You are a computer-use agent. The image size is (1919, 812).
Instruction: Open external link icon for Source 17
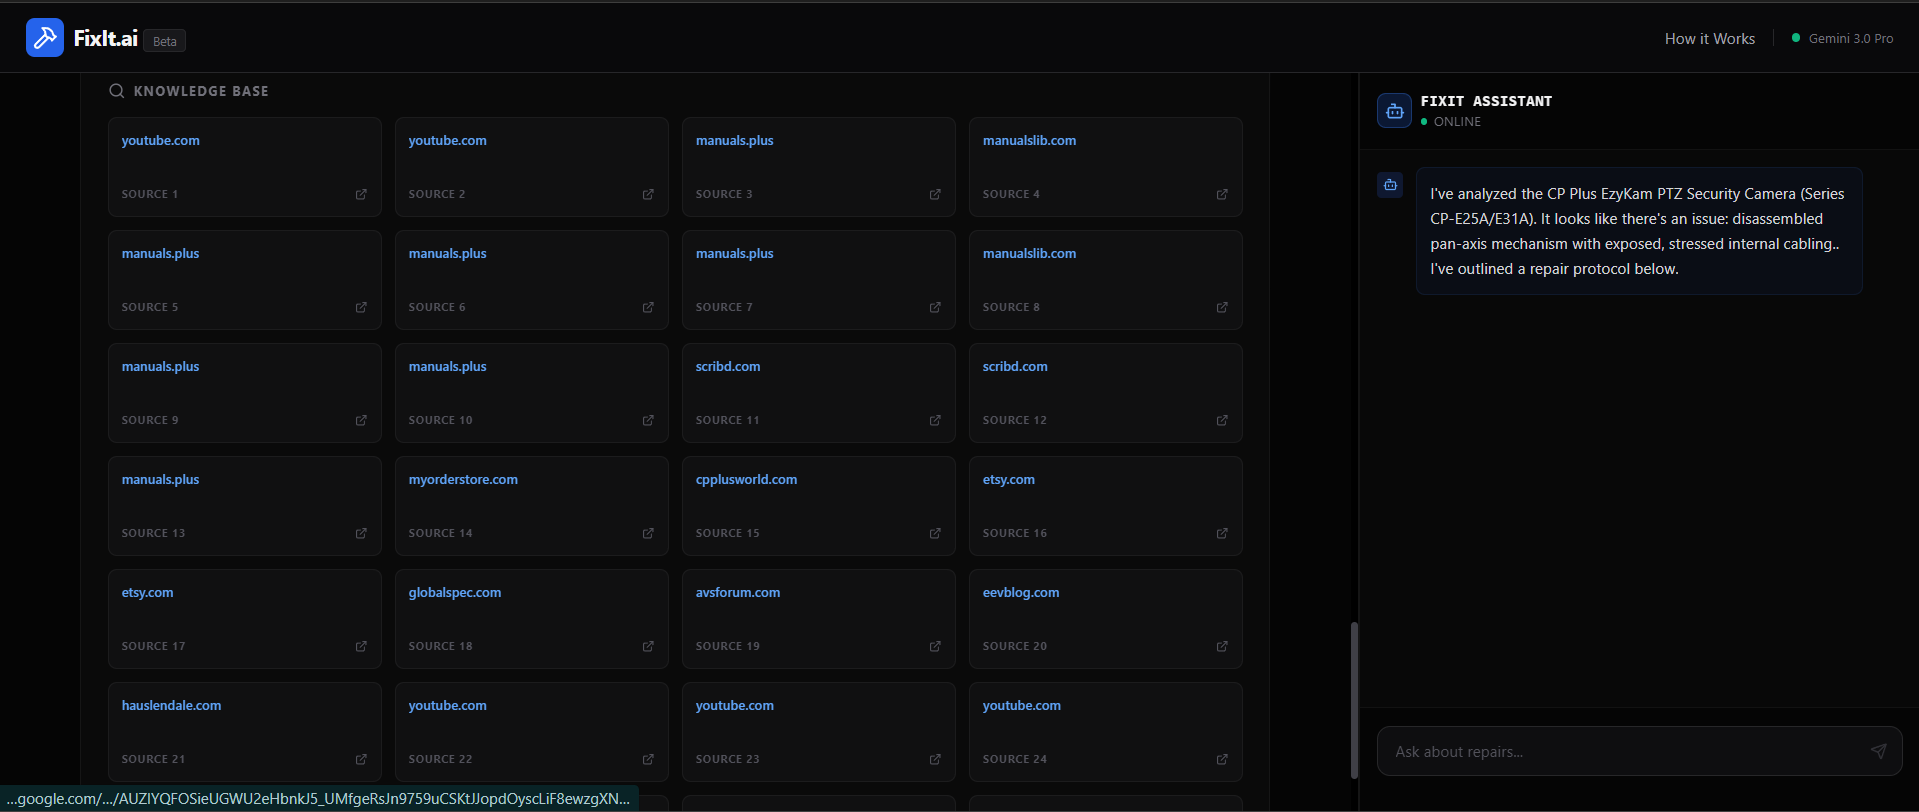[361, 646]
